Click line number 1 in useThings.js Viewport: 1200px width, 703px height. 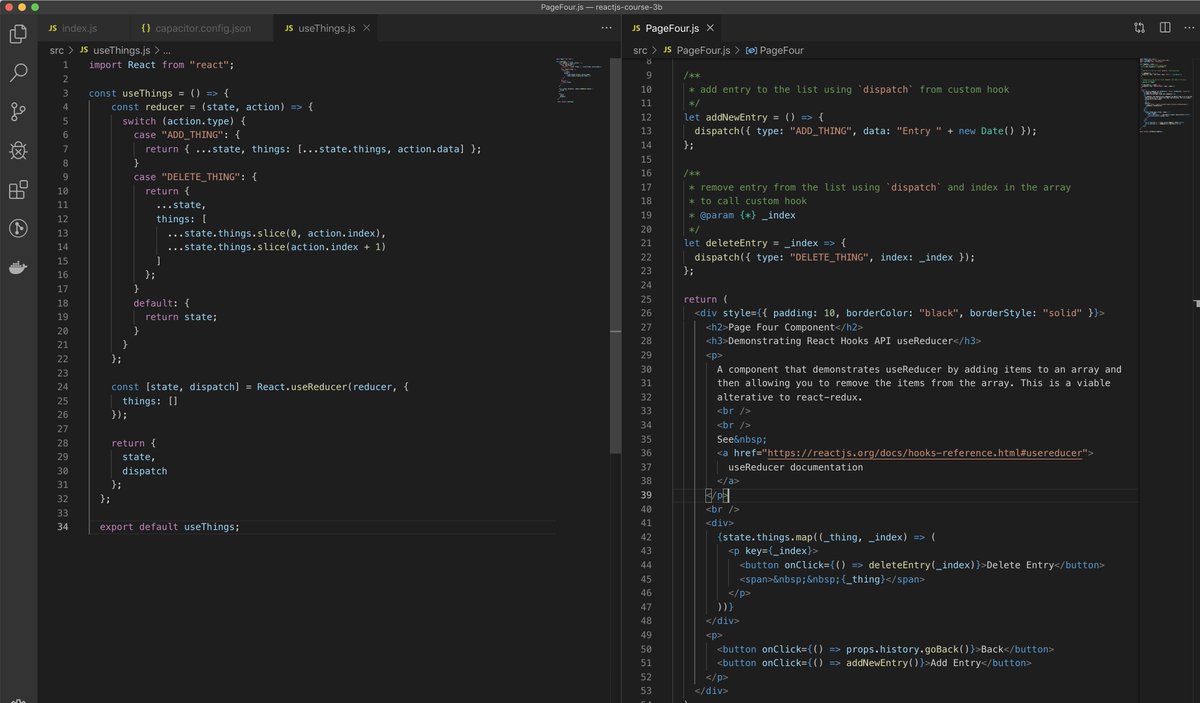click(65, 65)
